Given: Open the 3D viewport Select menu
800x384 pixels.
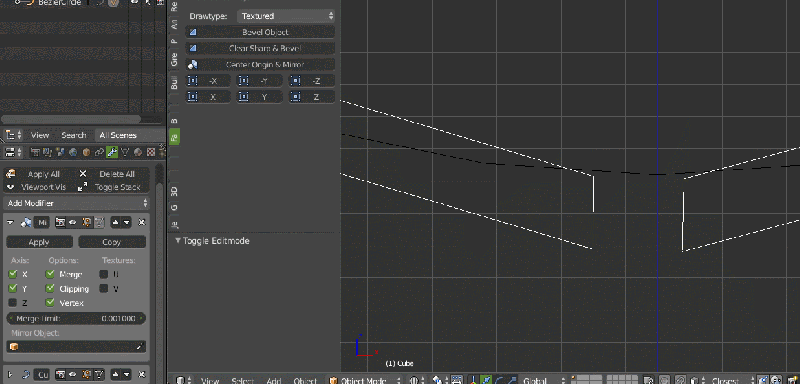Looking at the screenshot, I should [x=243, y=380].
